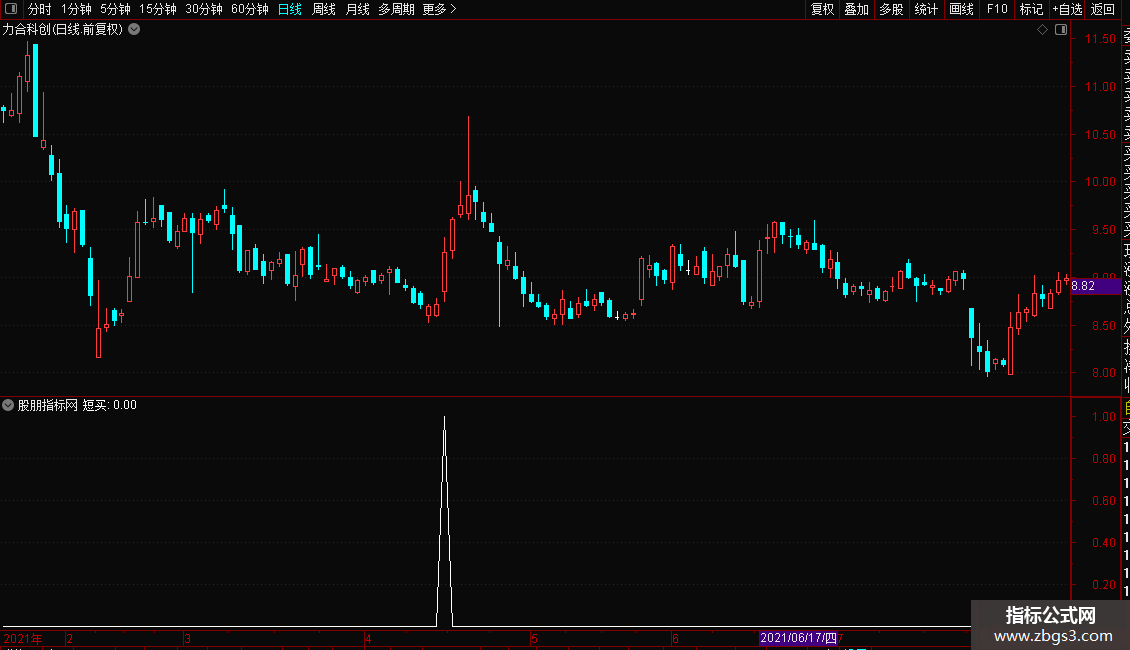Screen dimensions: 1130x650
Task: Click month 4 on the time axis
Action: point(368,638)
